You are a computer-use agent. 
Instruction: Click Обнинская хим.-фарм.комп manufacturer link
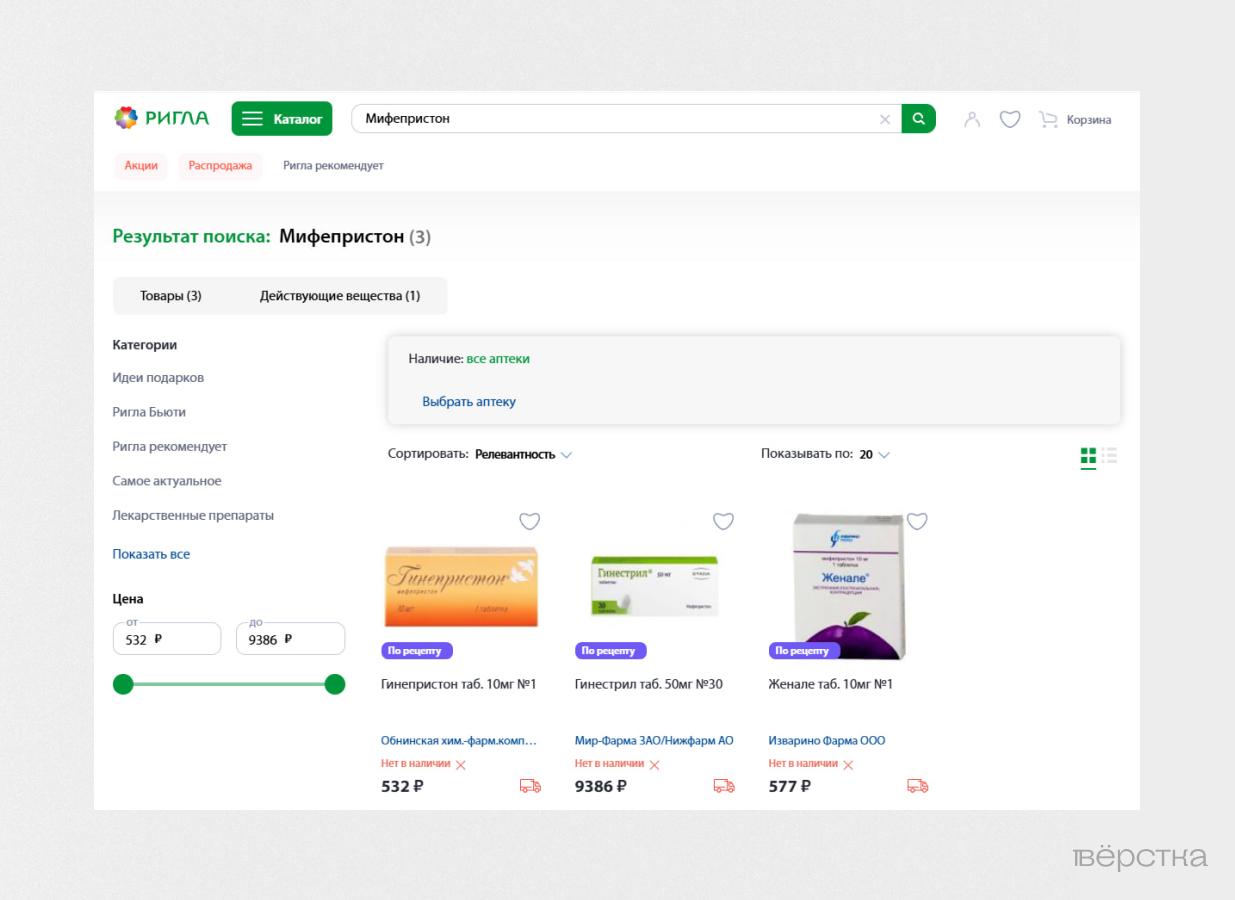click(459, 741)
